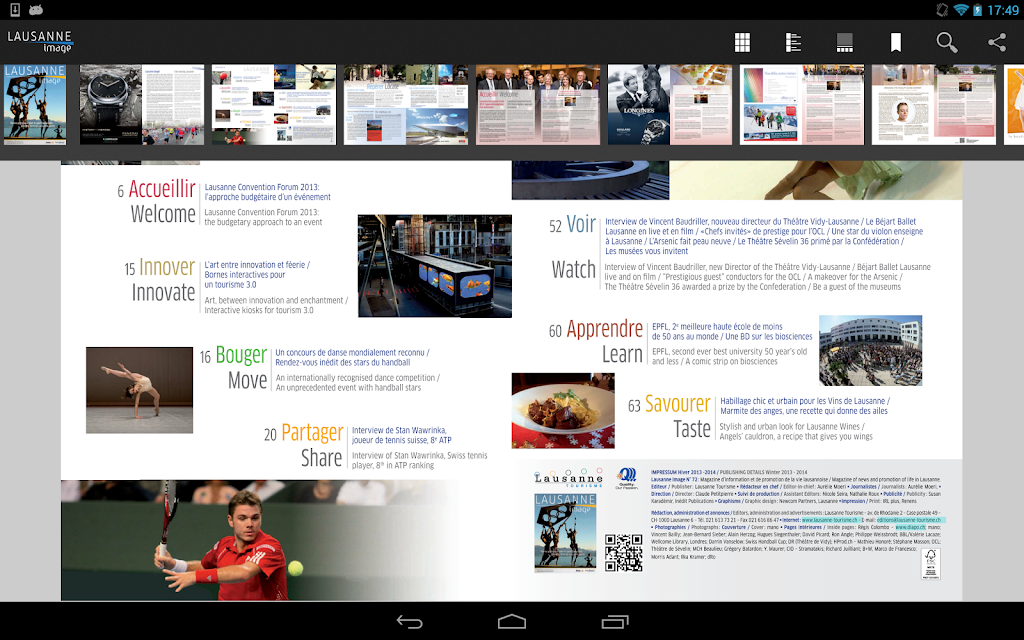Open the wristwatch spread thumbnail
The image size is (1024, 640).
[x=142, y=104]
